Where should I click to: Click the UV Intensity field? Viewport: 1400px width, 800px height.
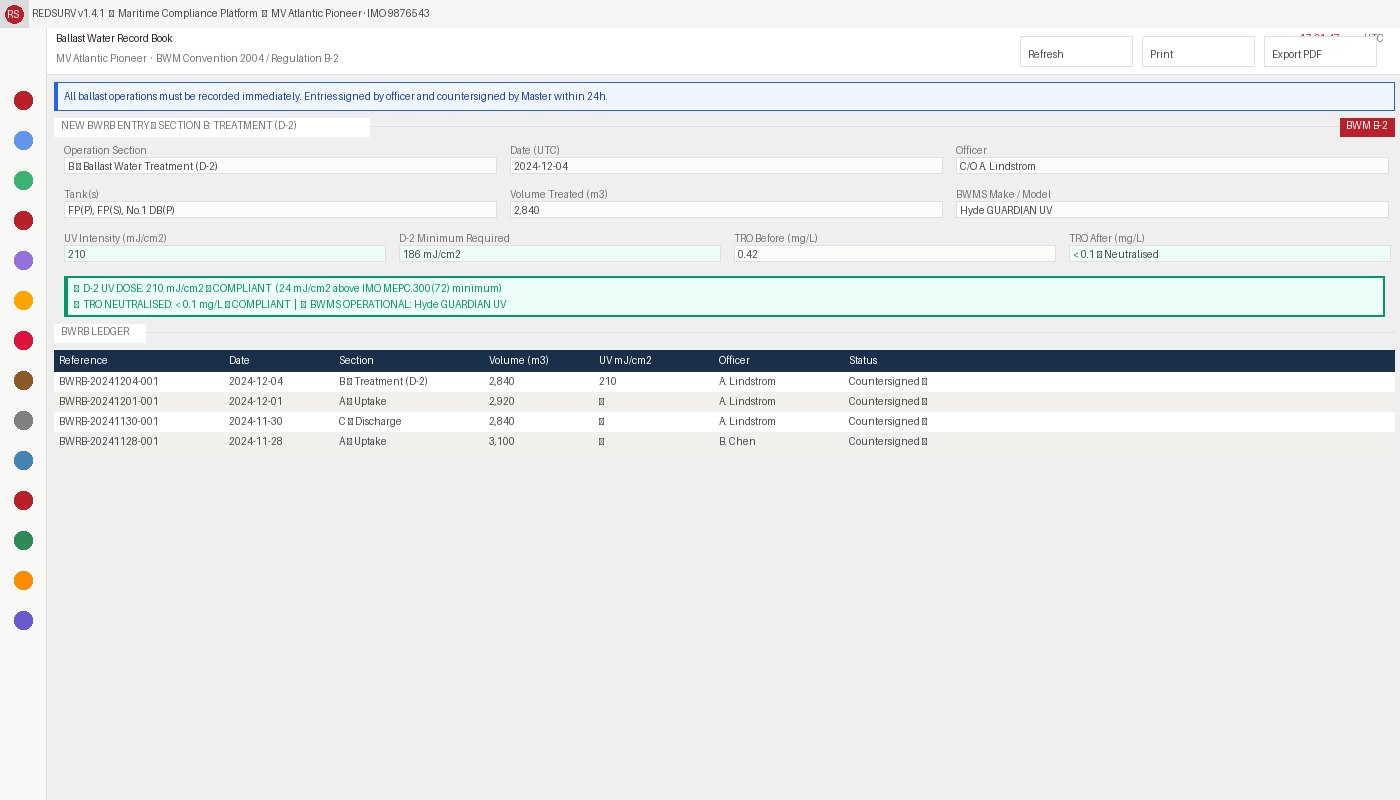click(x=224, y=254)
